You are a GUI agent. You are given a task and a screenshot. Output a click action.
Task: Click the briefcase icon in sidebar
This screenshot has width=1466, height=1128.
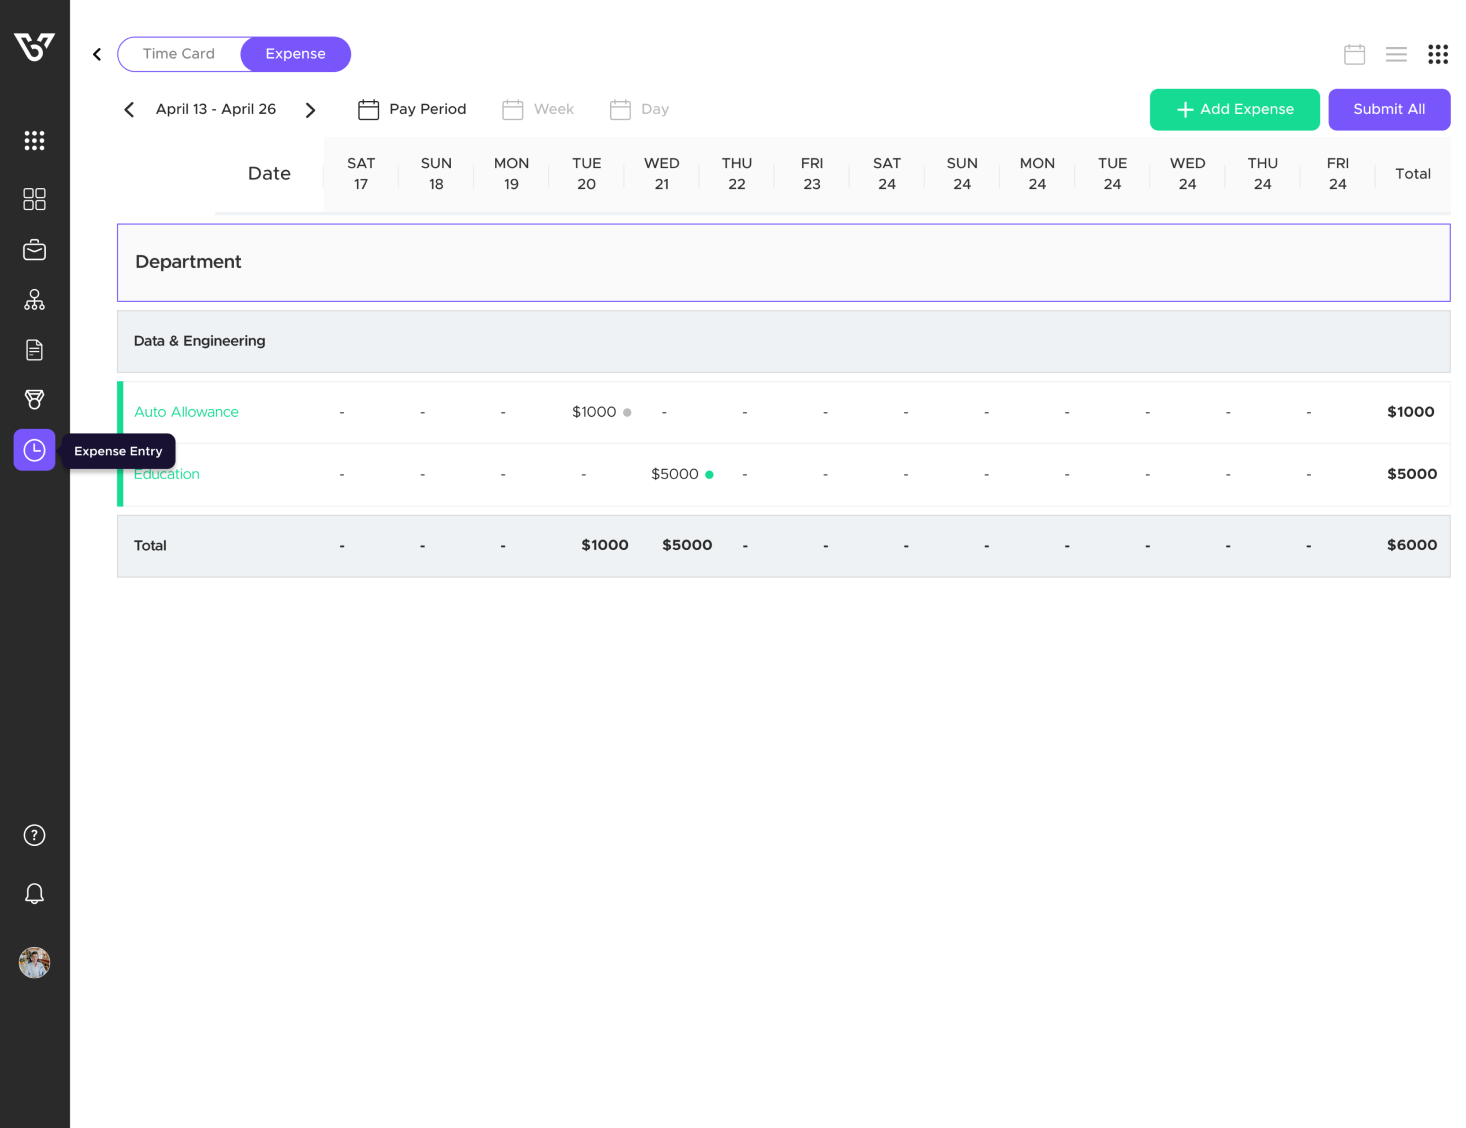(x=34, y=250)
